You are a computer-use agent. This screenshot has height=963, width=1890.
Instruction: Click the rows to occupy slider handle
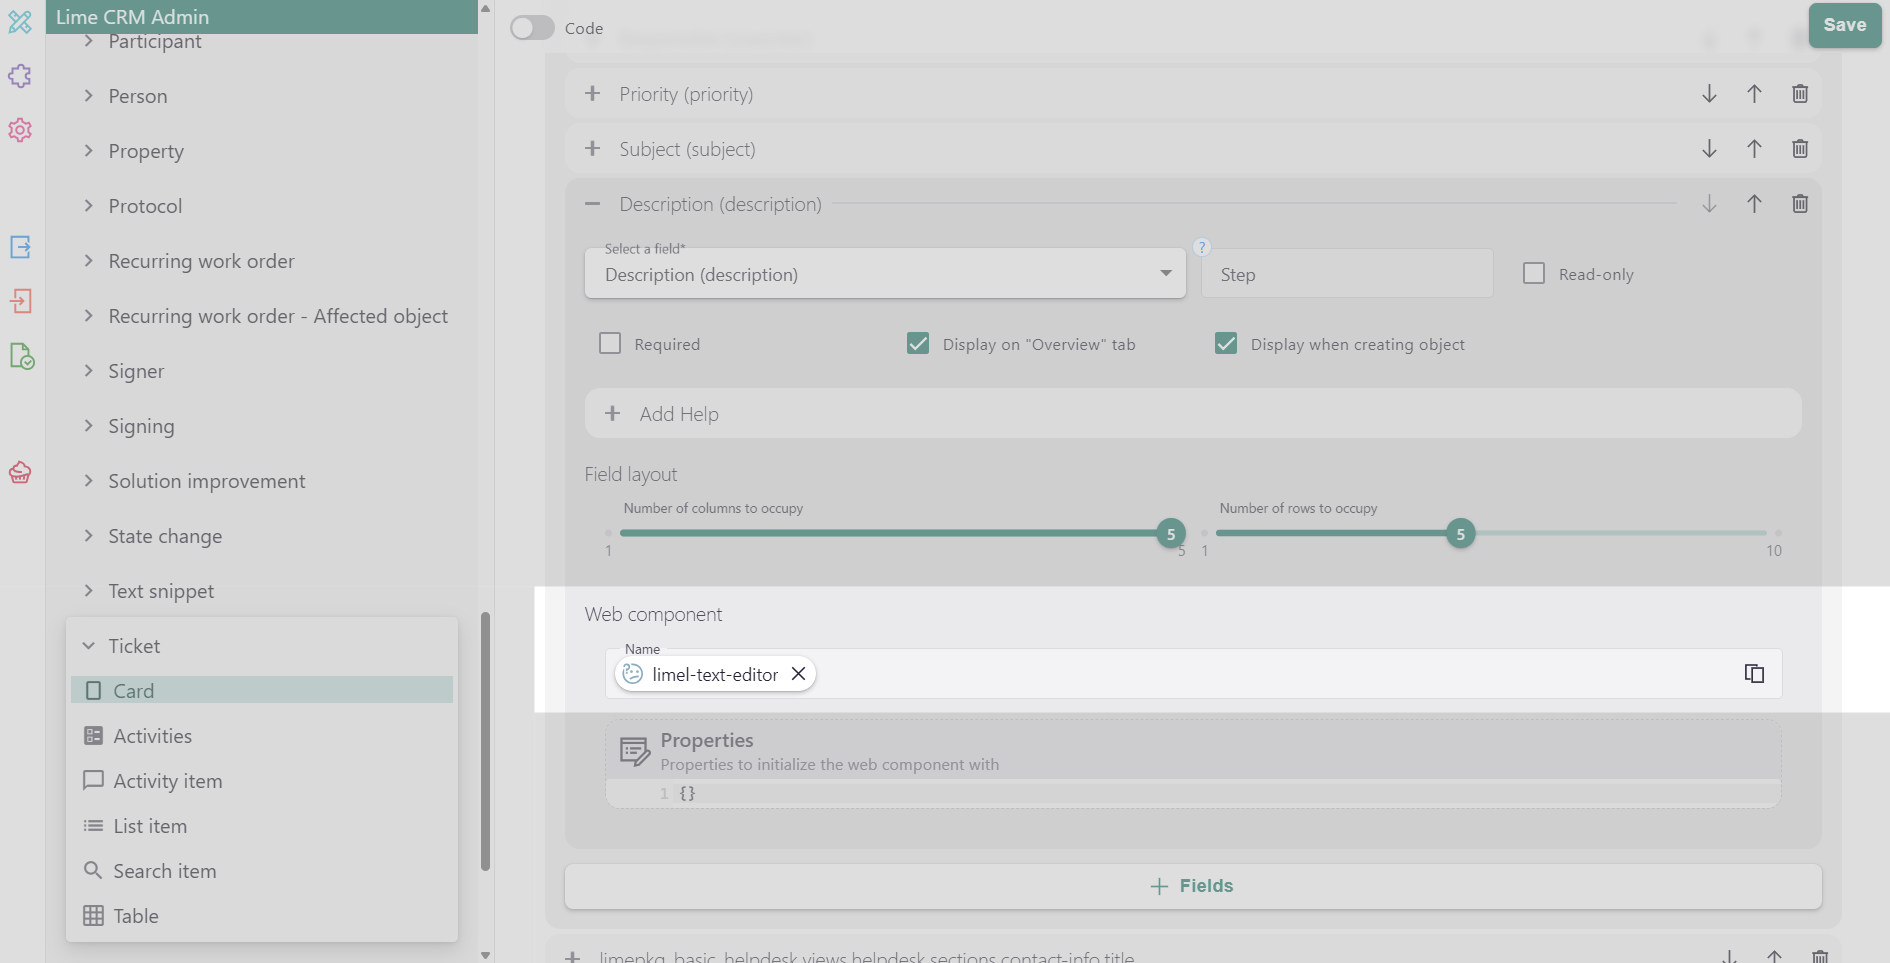click(x=1460, y=534)
